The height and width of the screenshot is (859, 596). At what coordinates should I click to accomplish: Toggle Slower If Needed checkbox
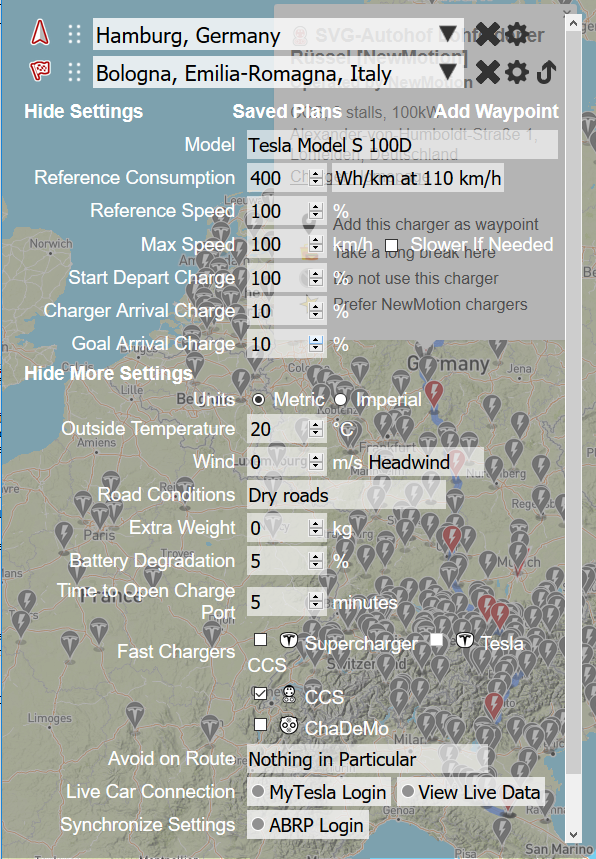[x=391, y=244]
